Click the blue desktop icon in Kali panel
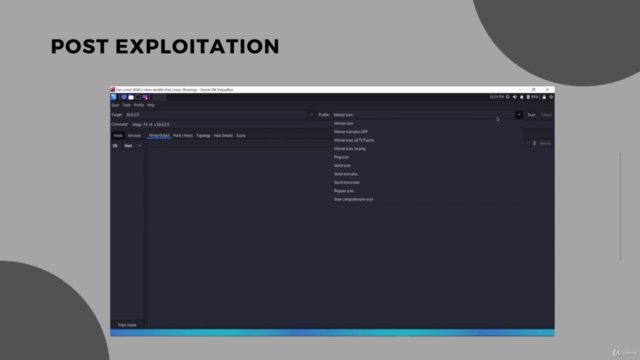This screenshot has width=640, height=360. (x=124, y=97)
